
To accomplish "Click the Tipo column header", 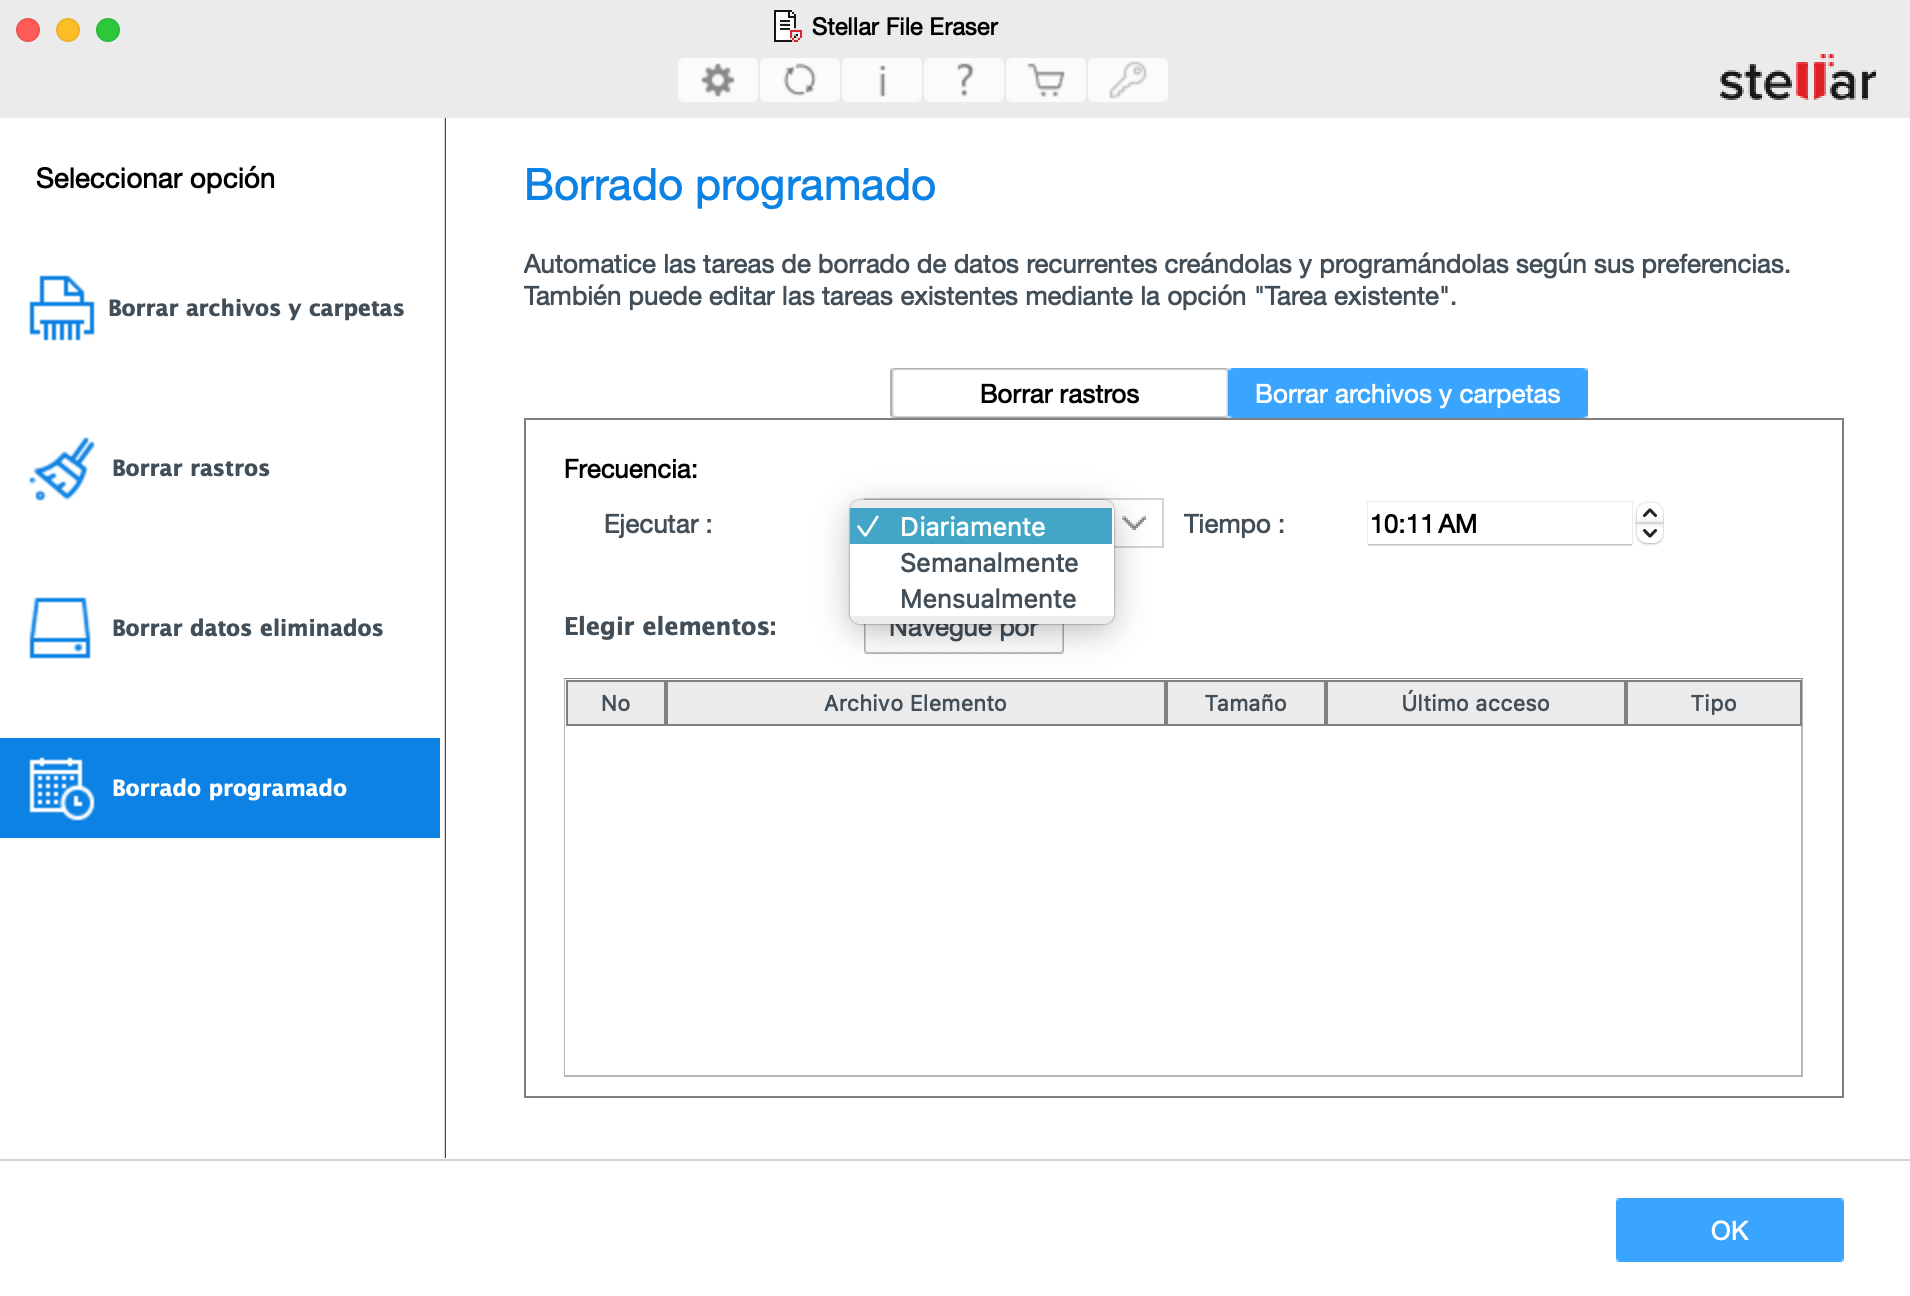I will pyautogui.click(x=1713, y=703).
